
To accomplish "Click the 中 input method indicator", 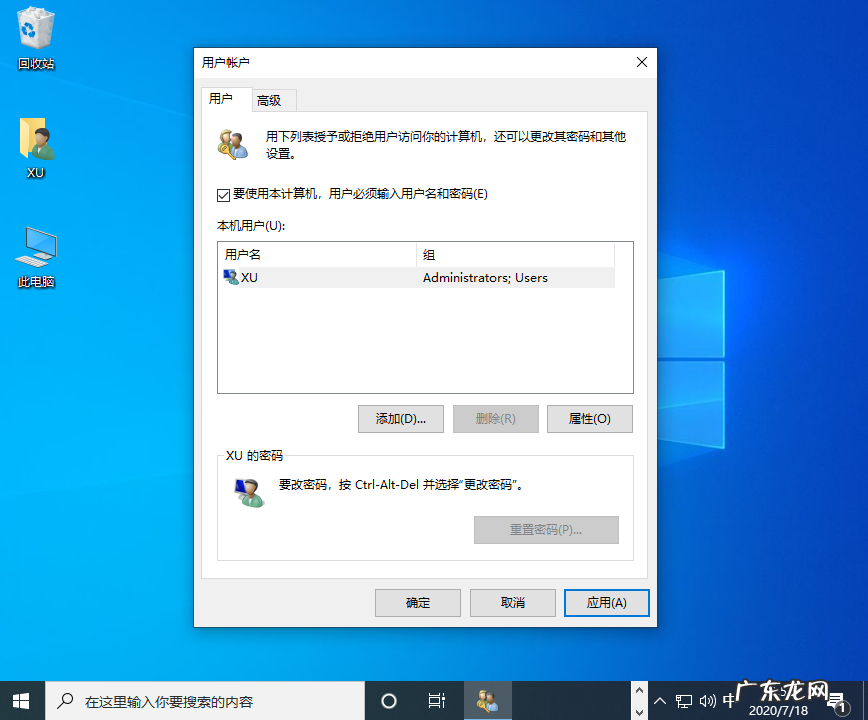I will [x=730, y=700].
